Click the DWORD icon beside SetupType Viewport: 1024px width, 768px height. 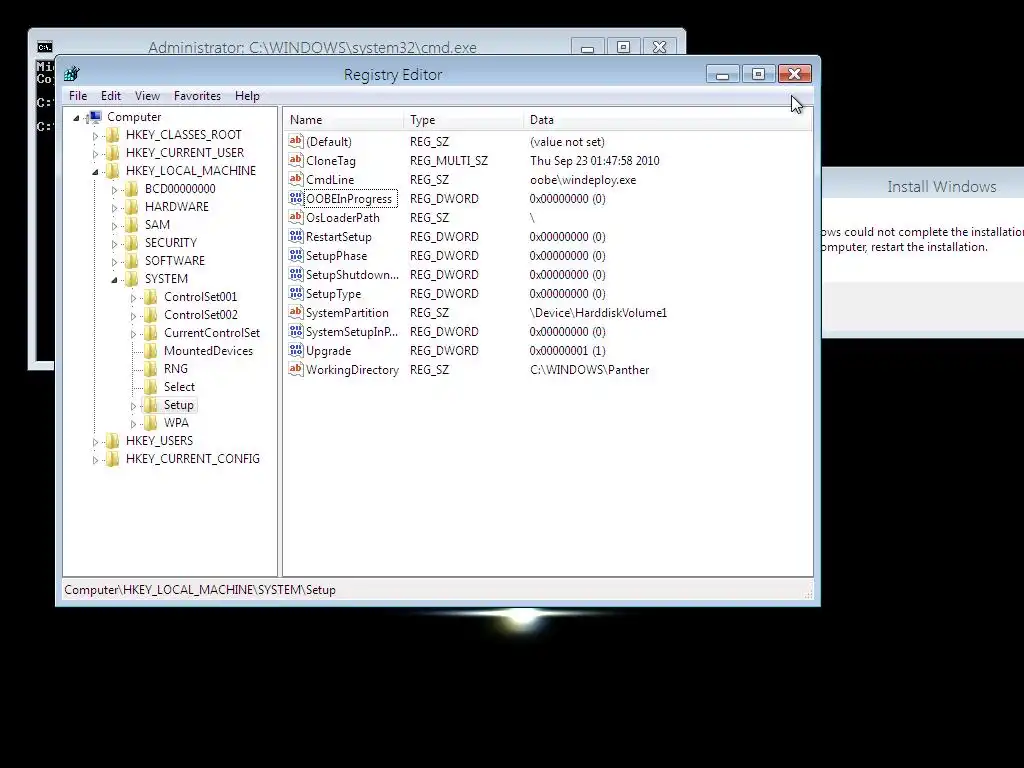point(296,293)
